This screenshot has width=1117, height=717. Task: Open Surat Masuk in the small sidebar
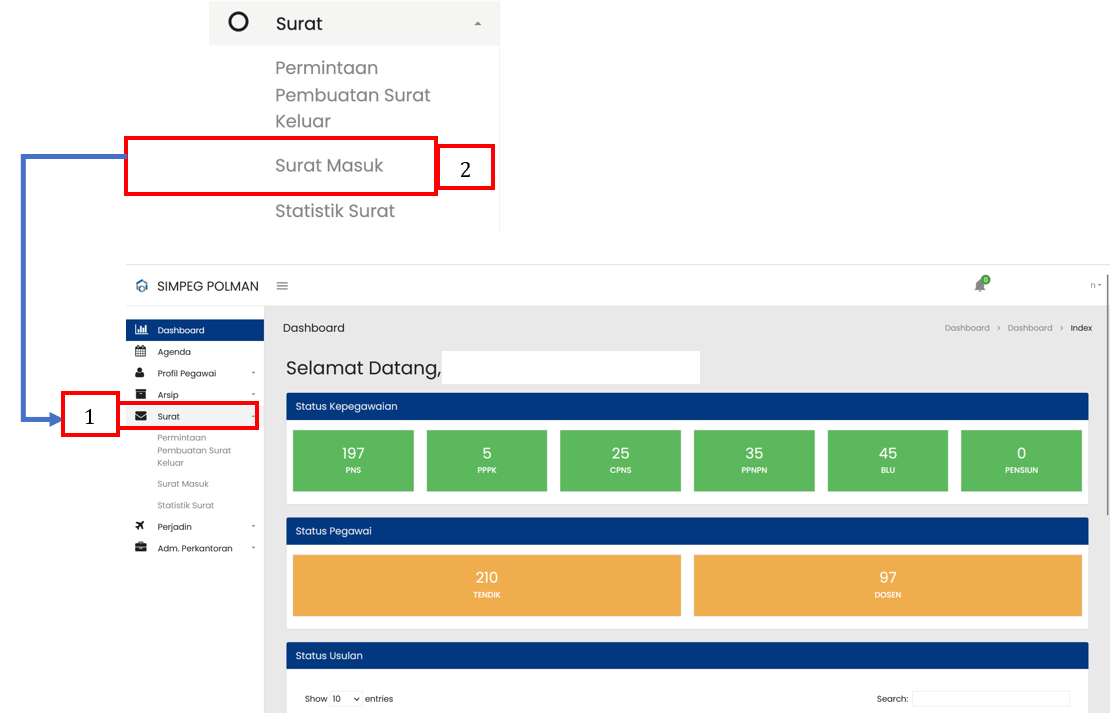click(x=183, y=484)
